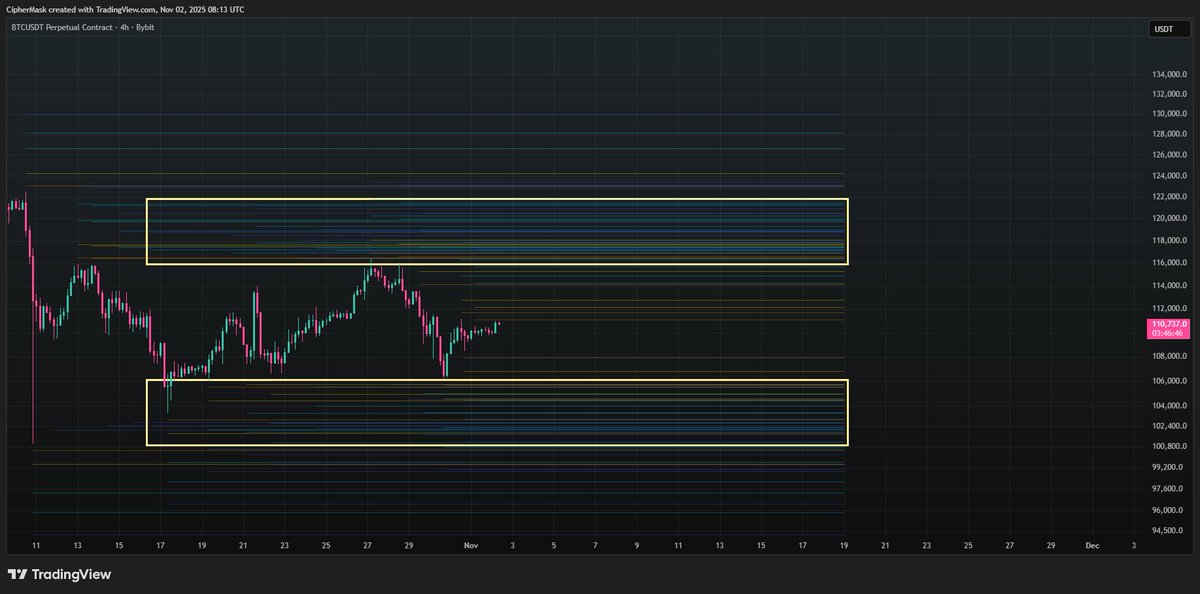Click the 124,000.0 price axis label
This screenshot has width=1200, height=594.
1170,177
